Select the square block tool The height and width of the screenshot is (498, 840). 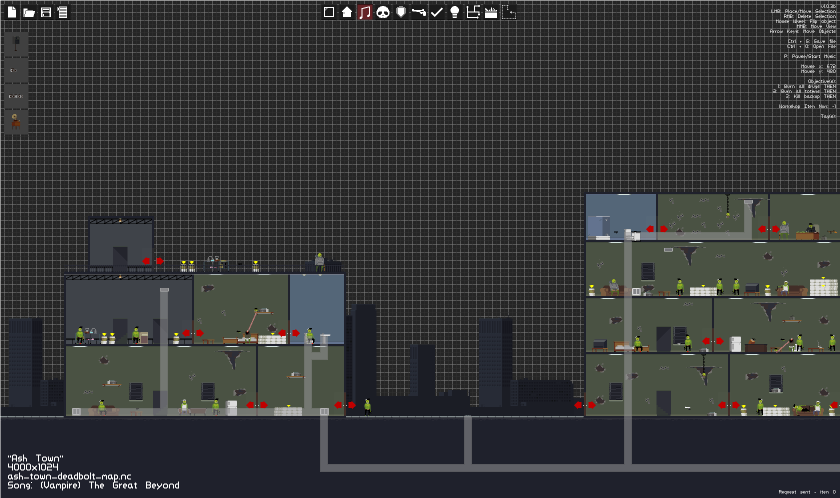pos(329,12)
